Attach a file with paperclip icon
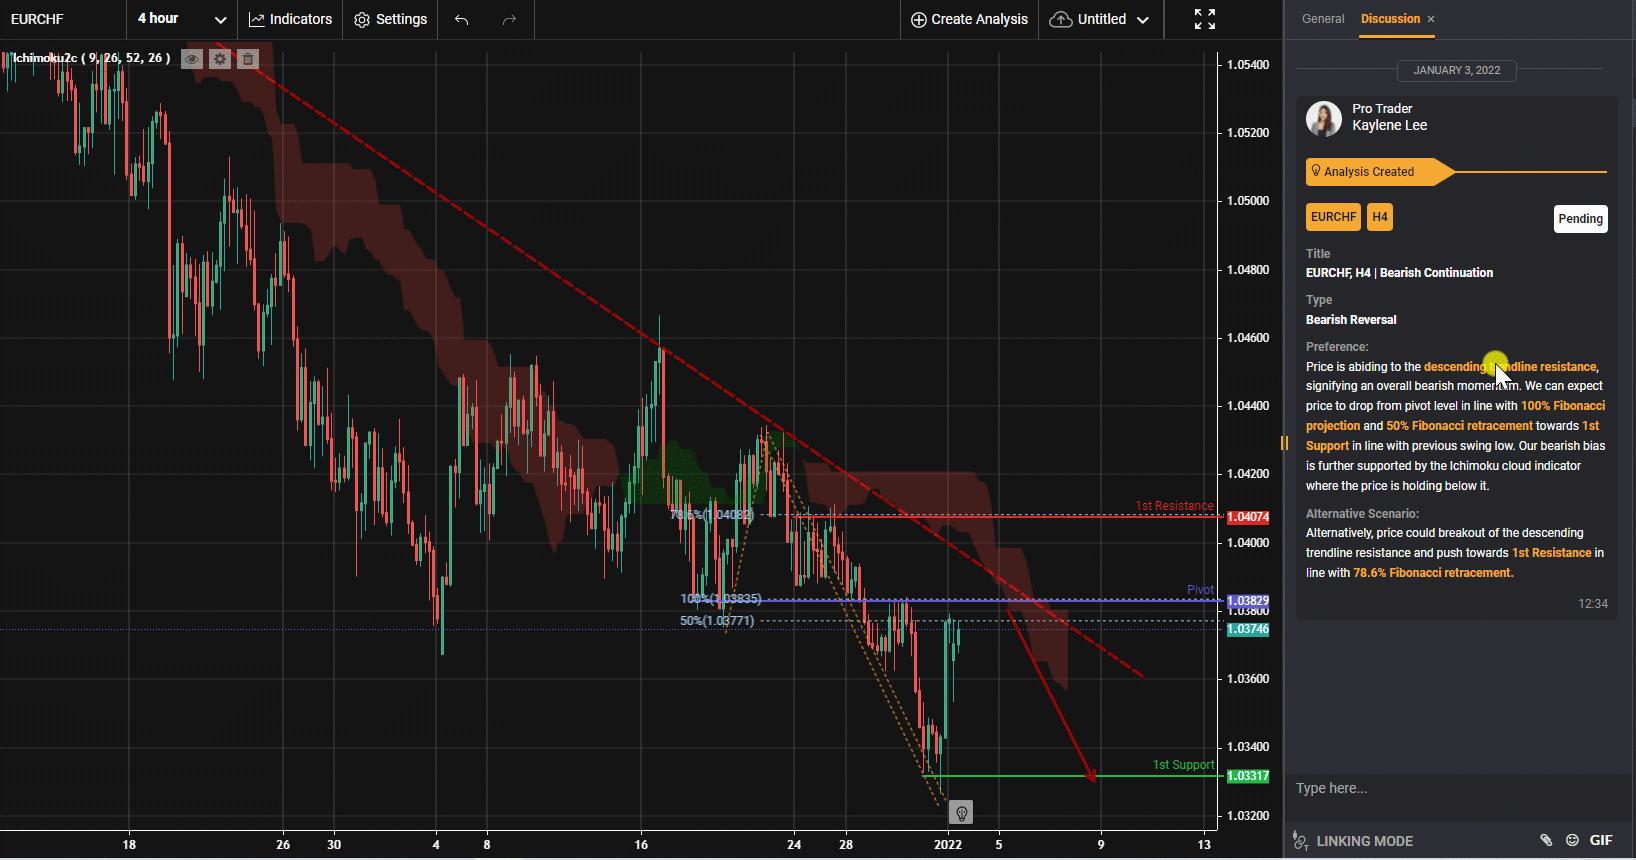The width and height of the screenshot is (1636, 860). click(x=1545, y=840)
